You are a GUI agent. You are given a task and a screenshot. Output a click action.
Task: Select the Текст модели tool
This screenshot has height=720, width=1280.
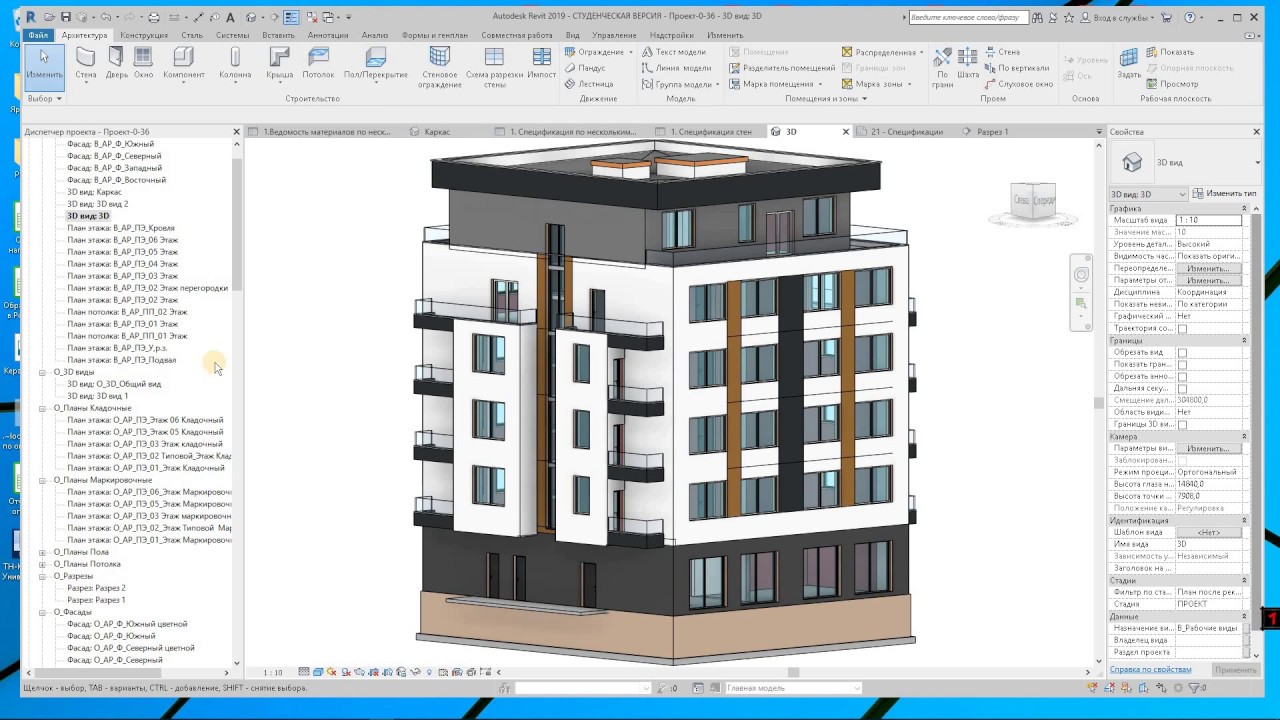(x=673, y=52)
